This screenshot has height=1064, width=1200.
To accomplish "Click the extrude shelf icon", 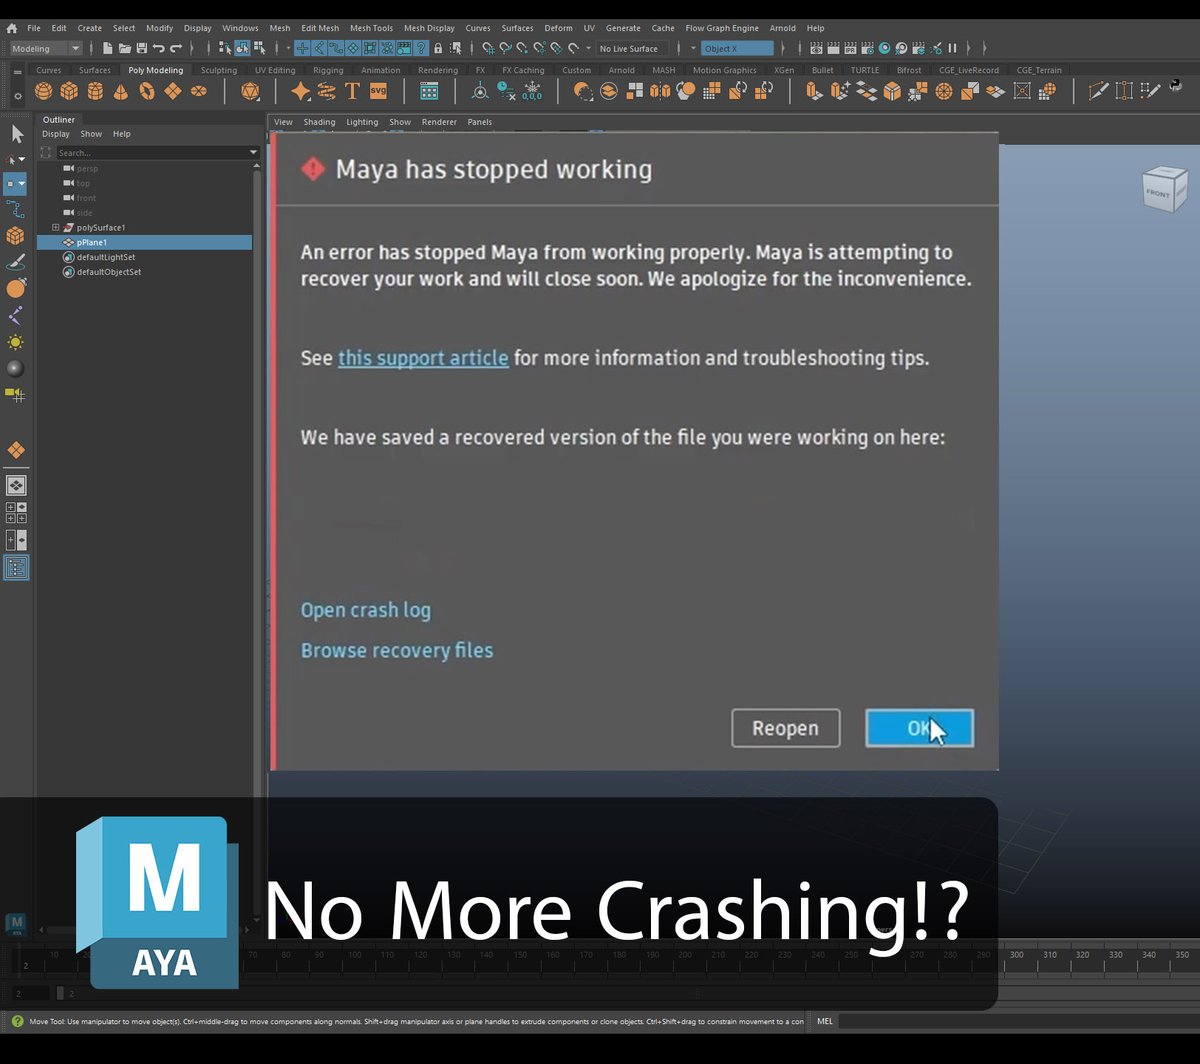I will pos(815,91).
